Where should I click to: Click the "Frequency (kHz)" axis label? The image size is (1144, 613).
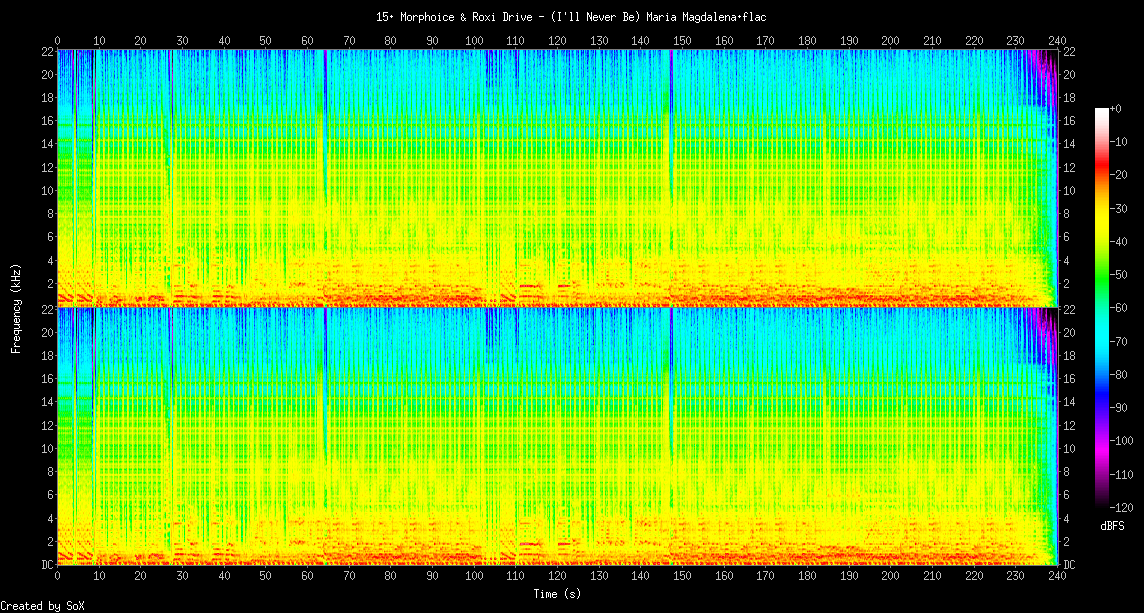(17, 306)
